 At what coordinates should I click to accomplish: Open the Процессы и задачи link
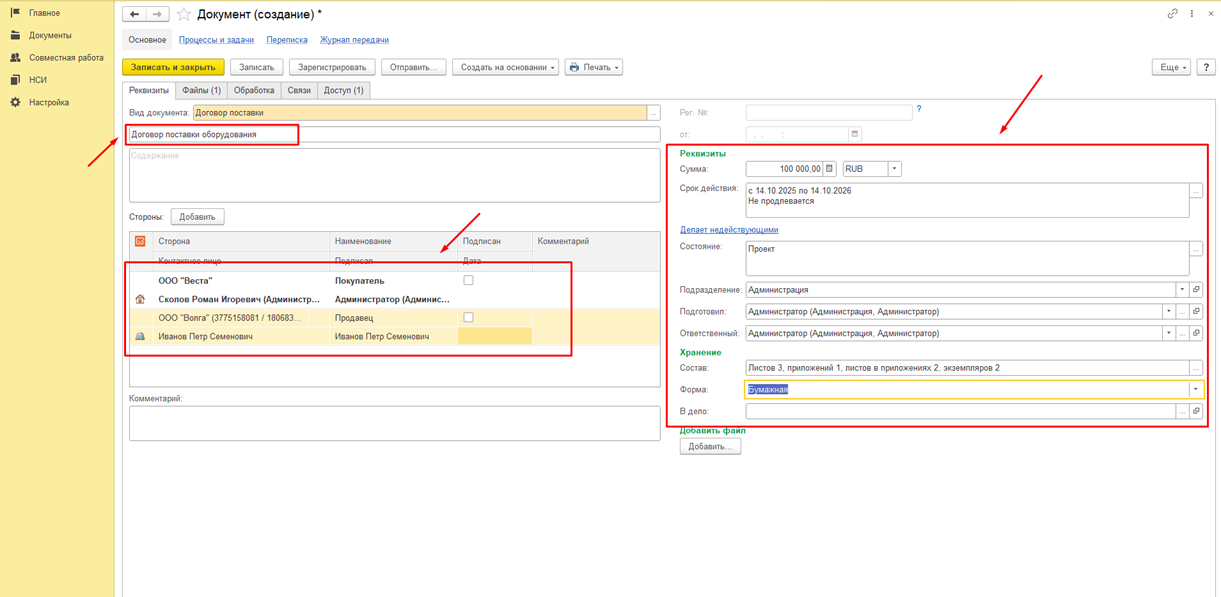(x=216, y=40)
